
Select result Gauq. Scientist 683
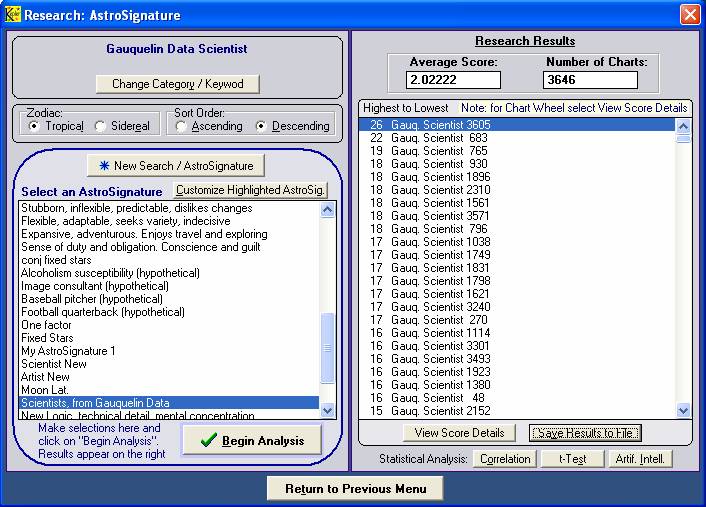point(428,138)
